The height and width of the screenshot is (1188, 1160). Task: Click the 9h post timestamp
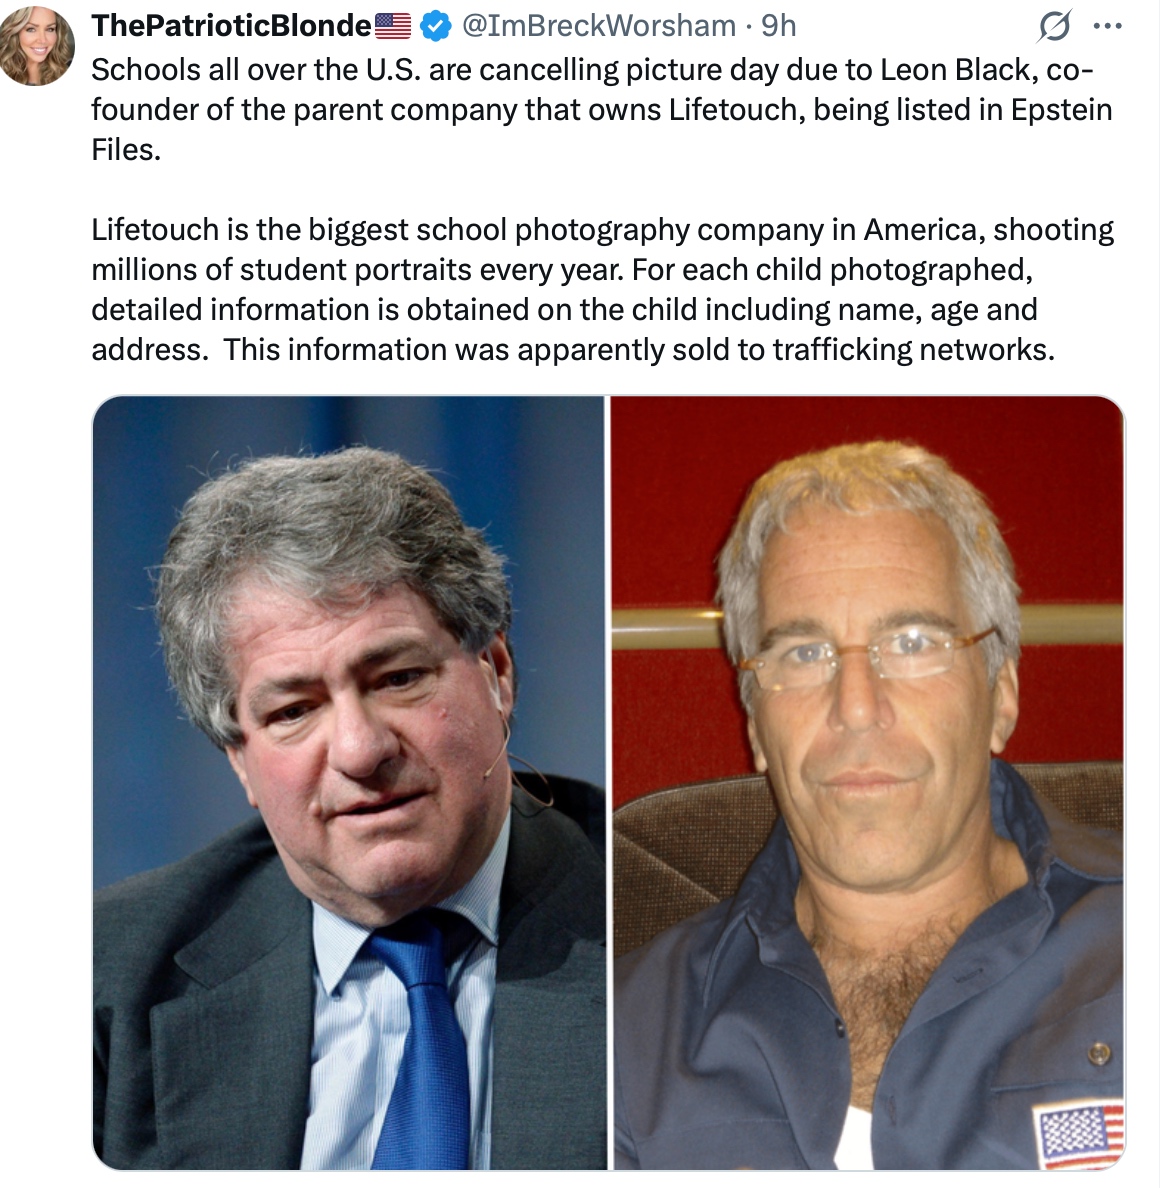click(x=779, y=26)
